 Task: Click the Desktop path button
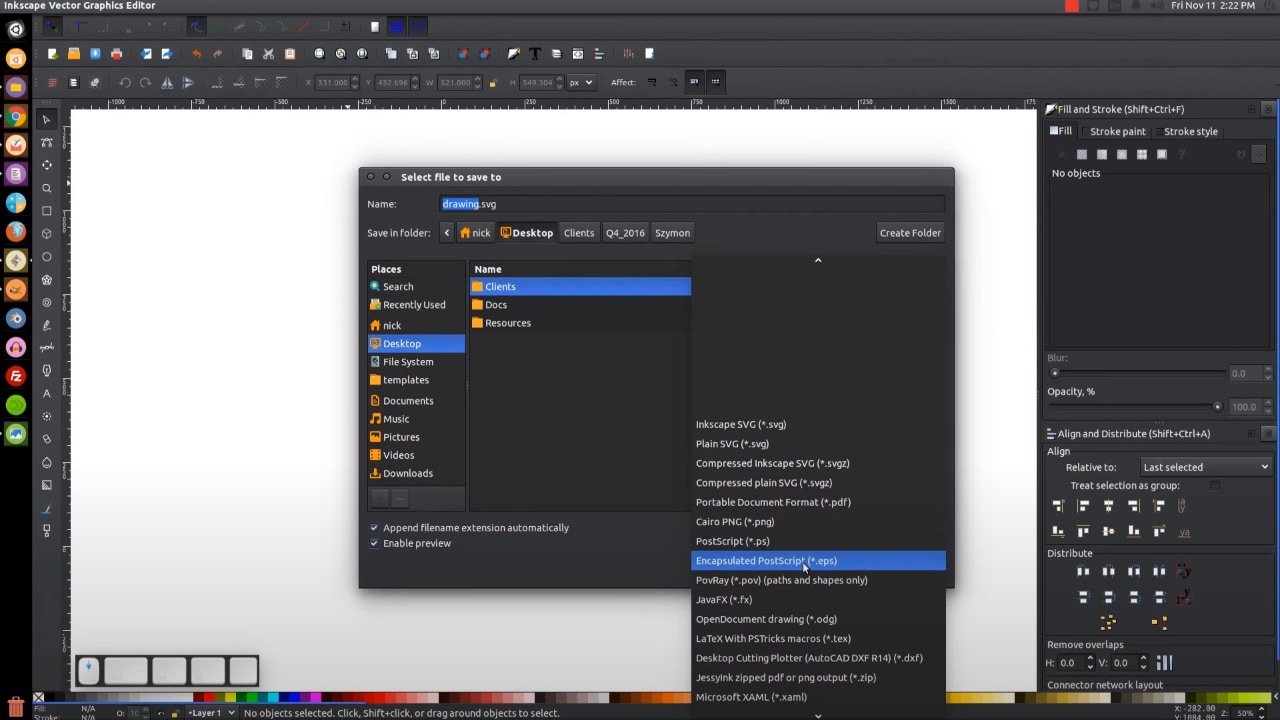point(527,233)
